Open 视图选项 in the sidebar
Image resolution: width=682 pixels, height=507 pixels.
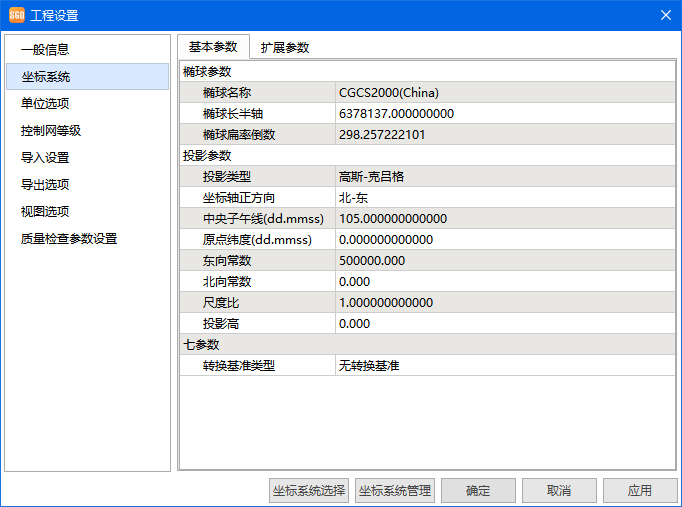87,211
